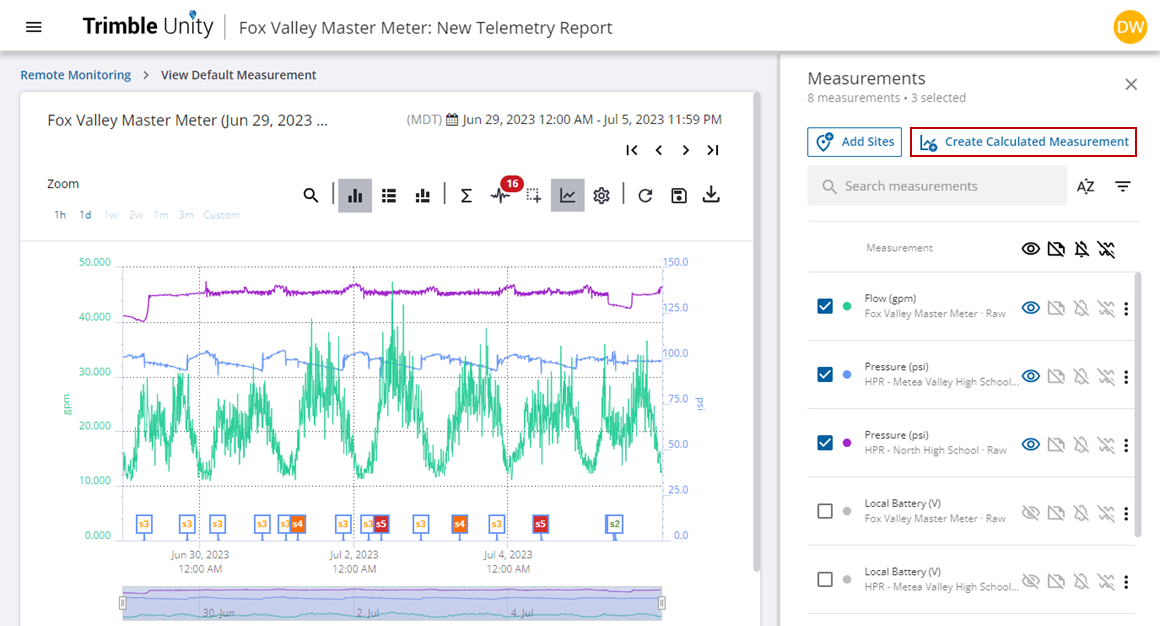Open three-dot menu for Pressure North High School
1160x626 pixels.
[x=1126, y=445]
